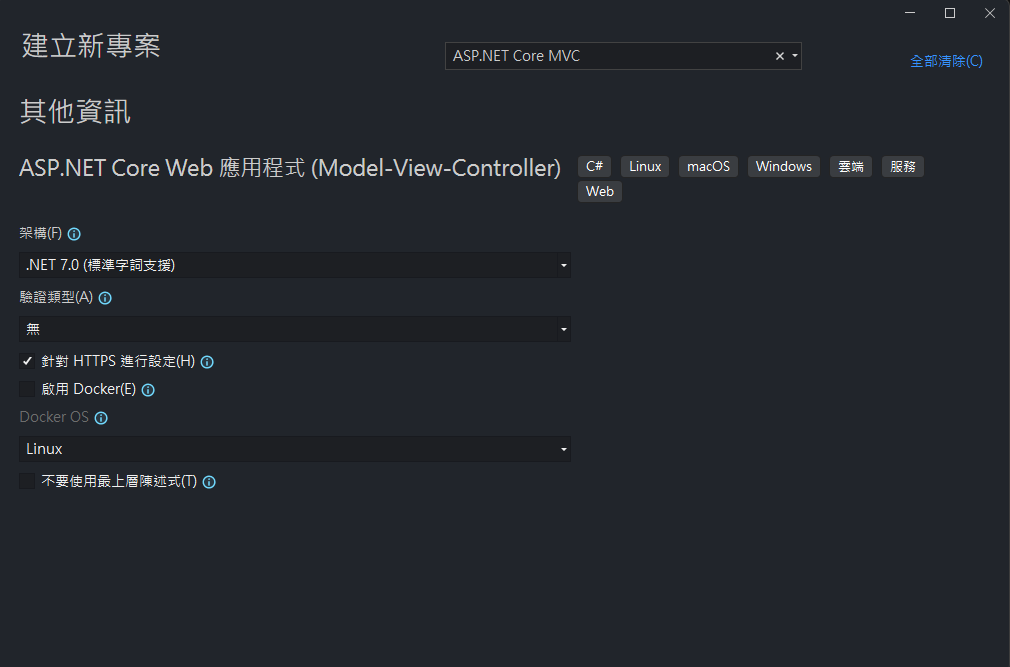Enable the 啟用 Docker checkbox

pos(27,389)
